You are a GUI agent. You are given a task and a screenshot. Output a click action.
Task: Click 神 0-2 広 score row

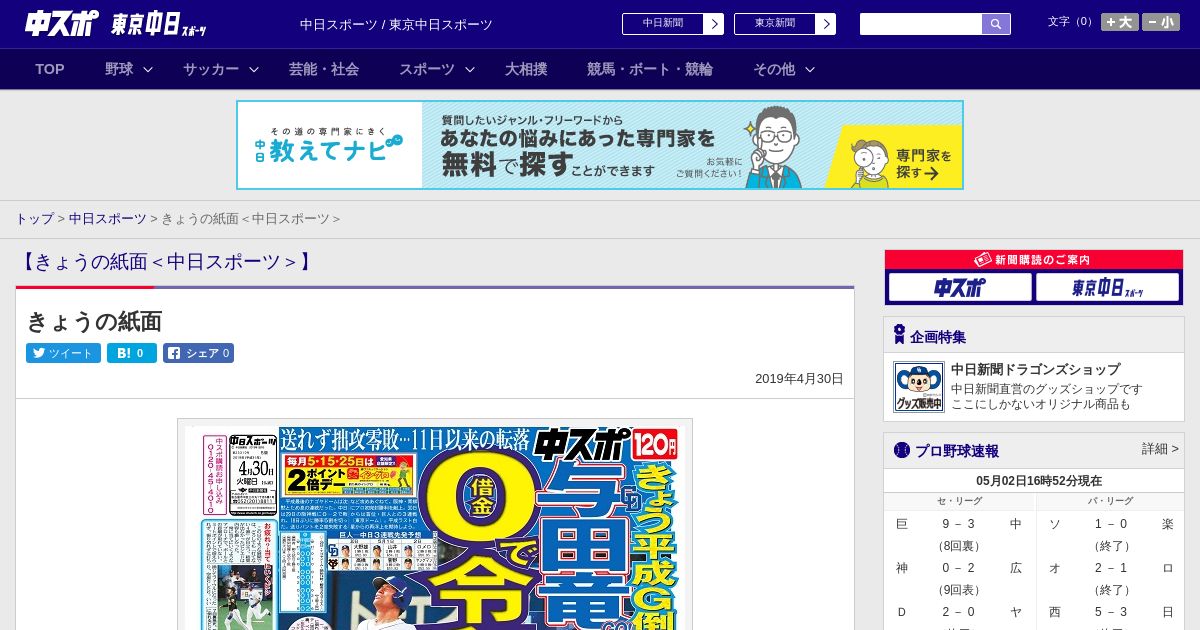pyautogui.click(x=959, y=568)
